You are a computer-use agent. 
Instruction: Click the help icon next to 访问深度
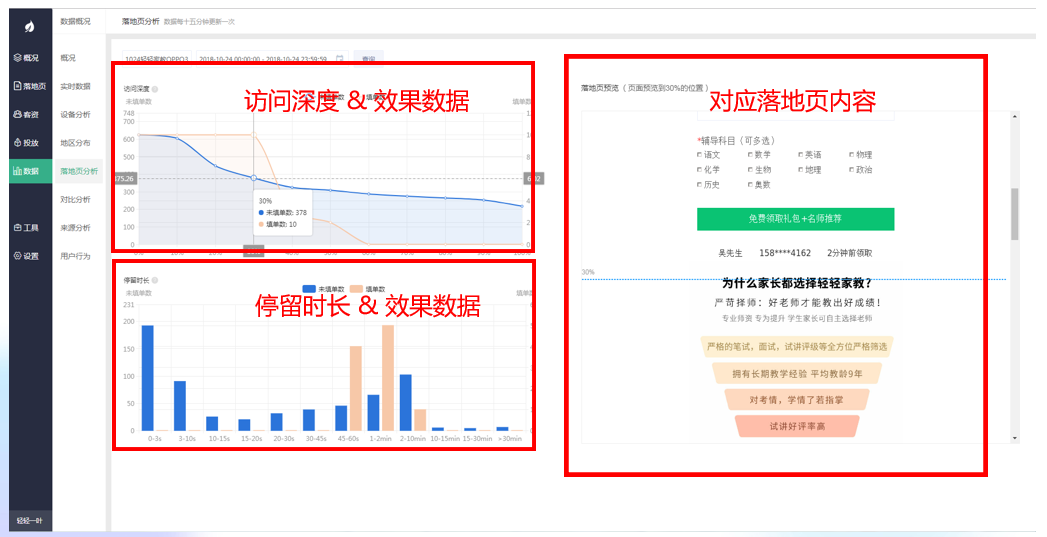click(155, 89)
